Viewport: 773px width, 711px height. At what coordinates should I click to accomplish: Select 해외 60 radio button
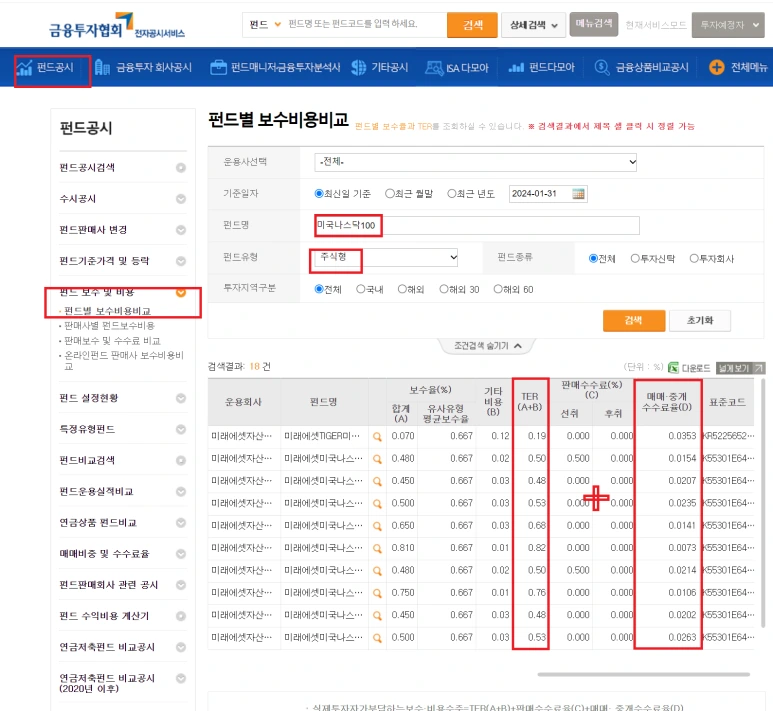(x=498, y=289)
